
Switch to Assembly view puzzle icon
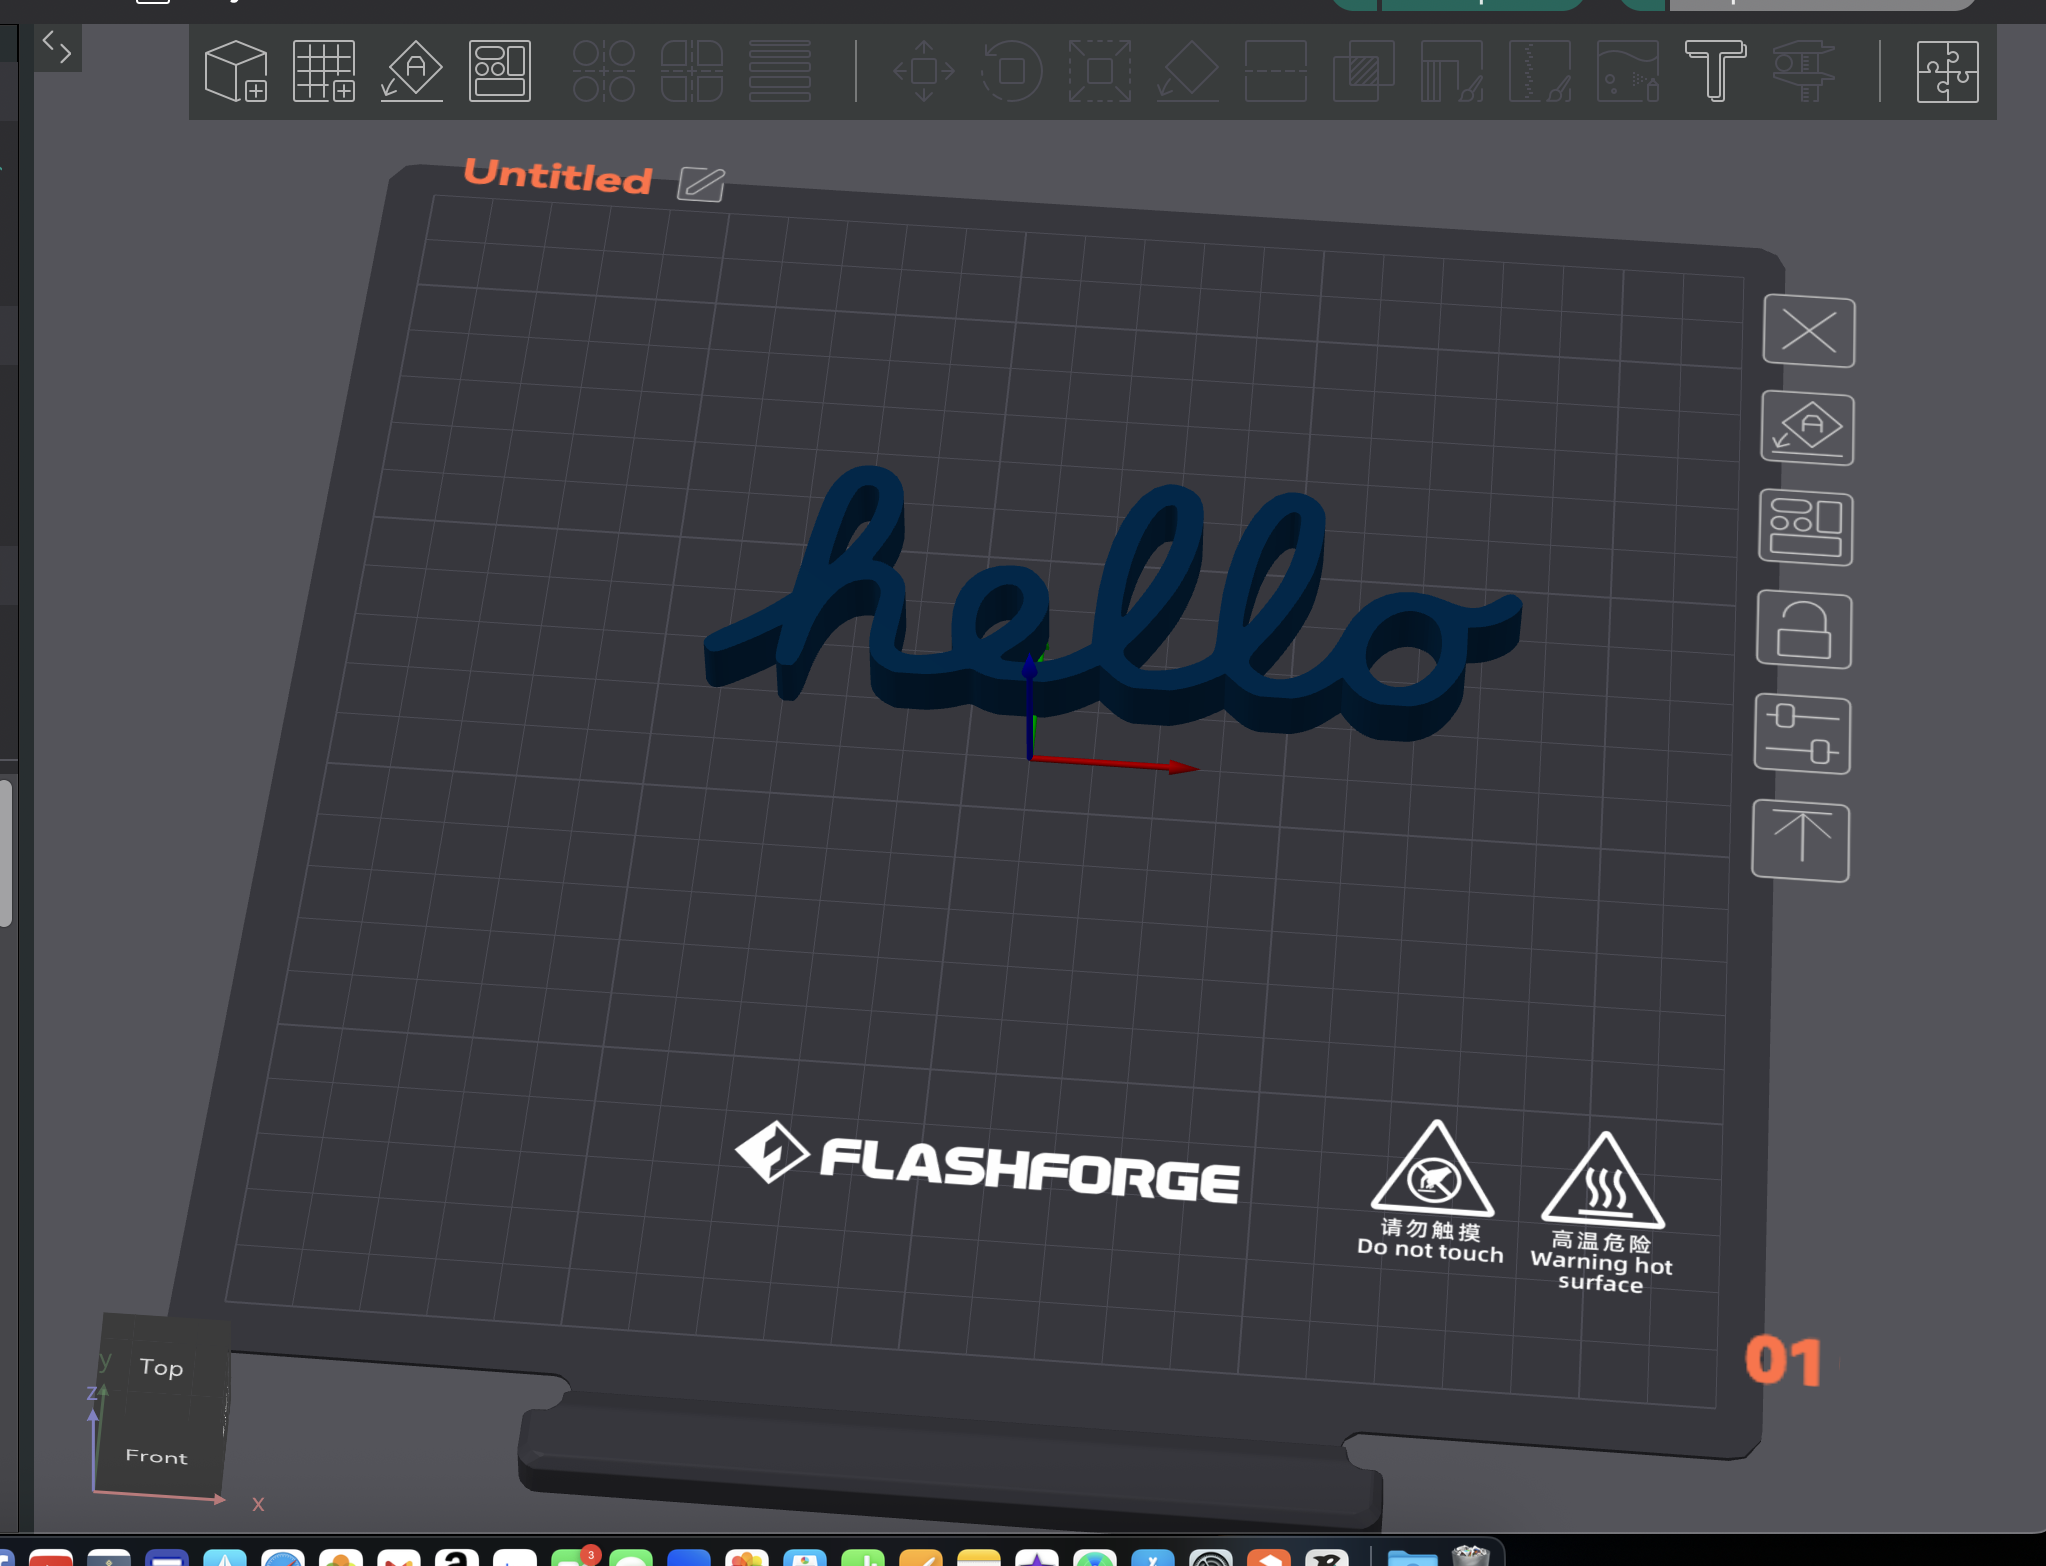coord(1948,71)
